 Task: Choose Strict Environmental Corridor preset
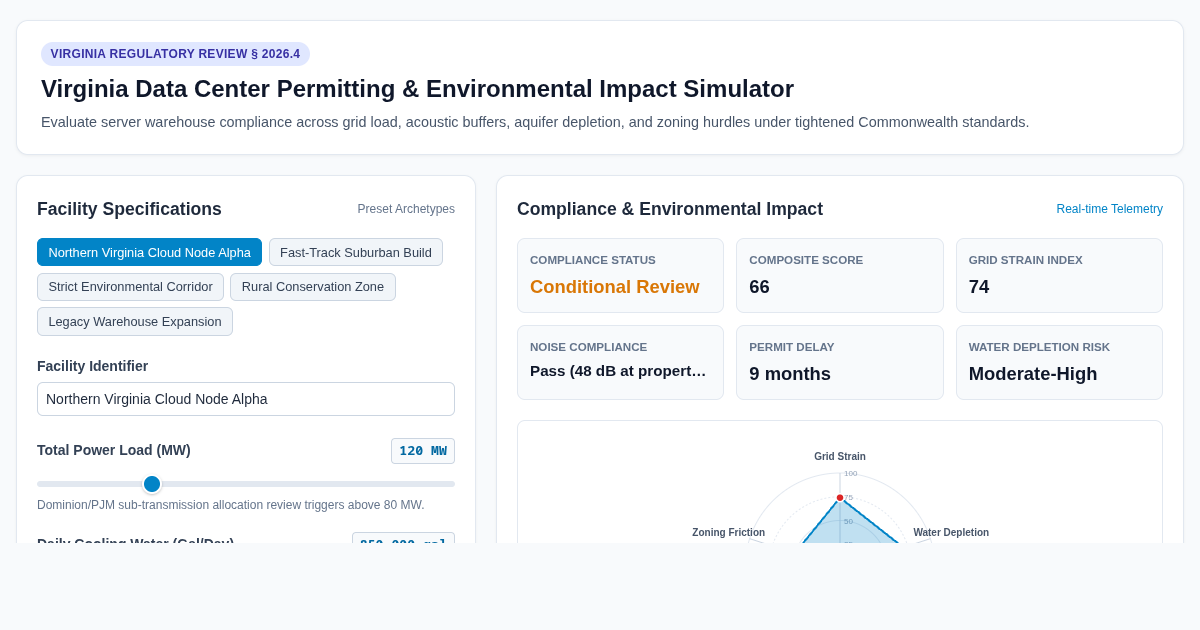pos(130,287)
